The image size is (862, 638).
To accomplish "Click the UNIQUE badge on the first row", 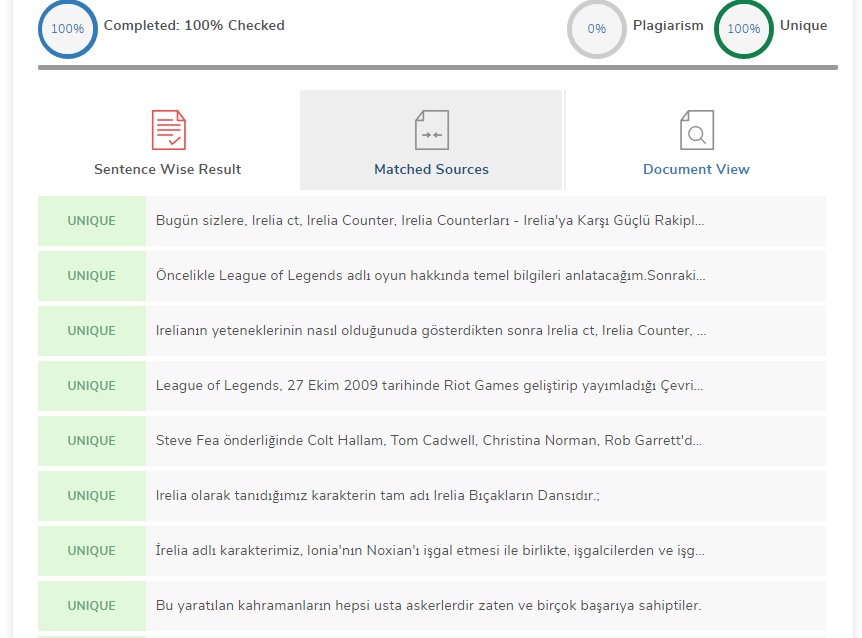I will pyautogui.click(x=92, y=221).
